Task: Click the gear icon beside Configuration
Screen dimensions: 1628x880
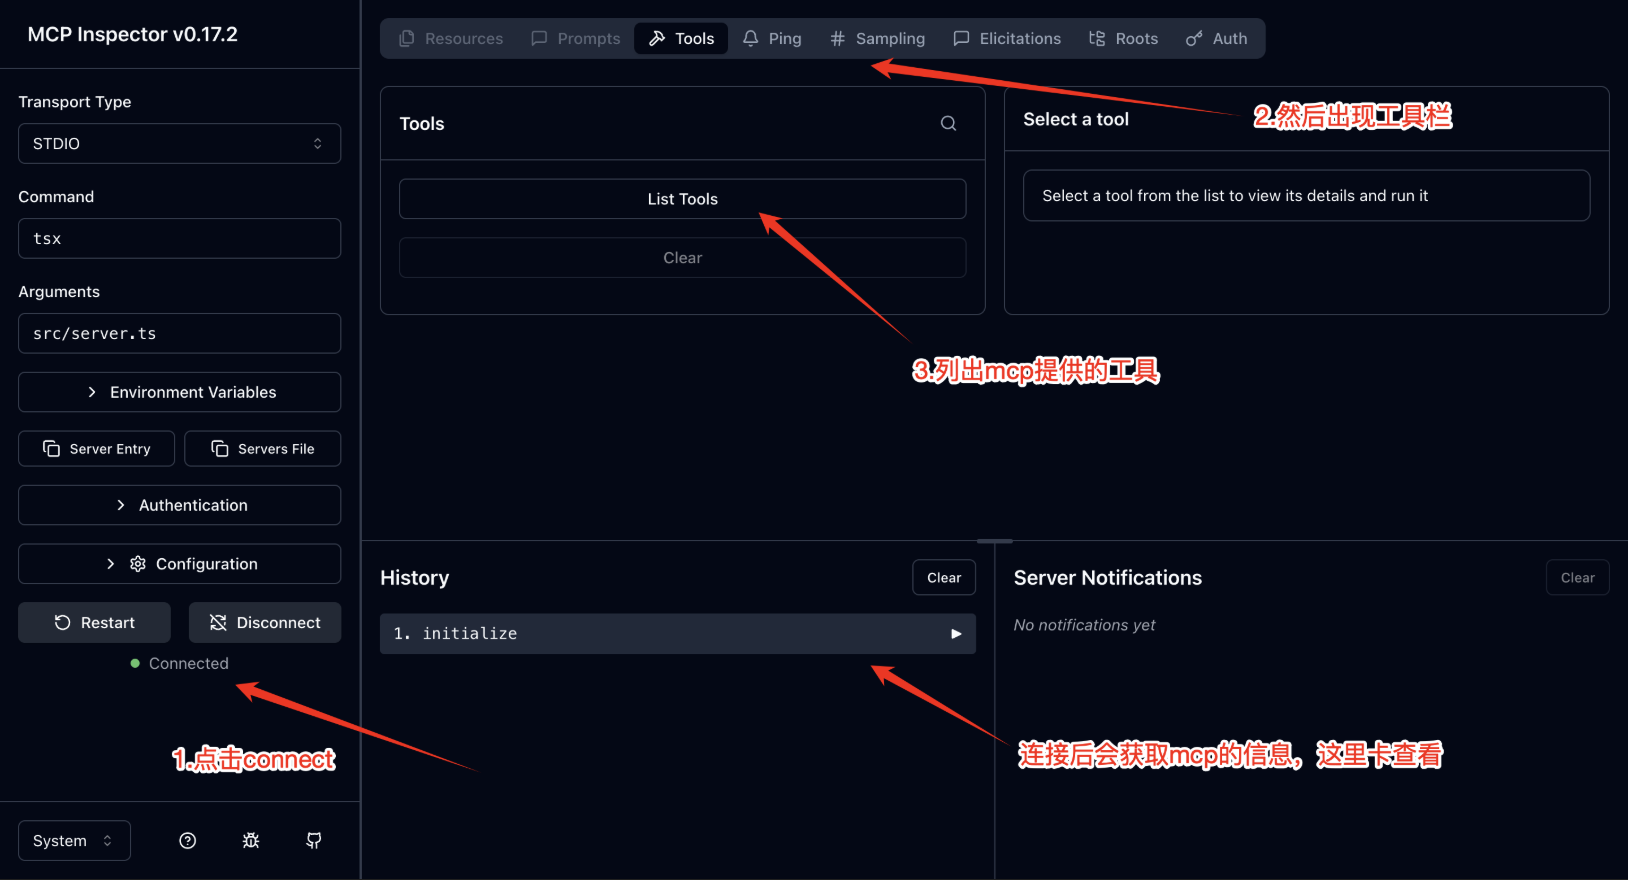Action: pyautogui.click(x=138, y=564)
